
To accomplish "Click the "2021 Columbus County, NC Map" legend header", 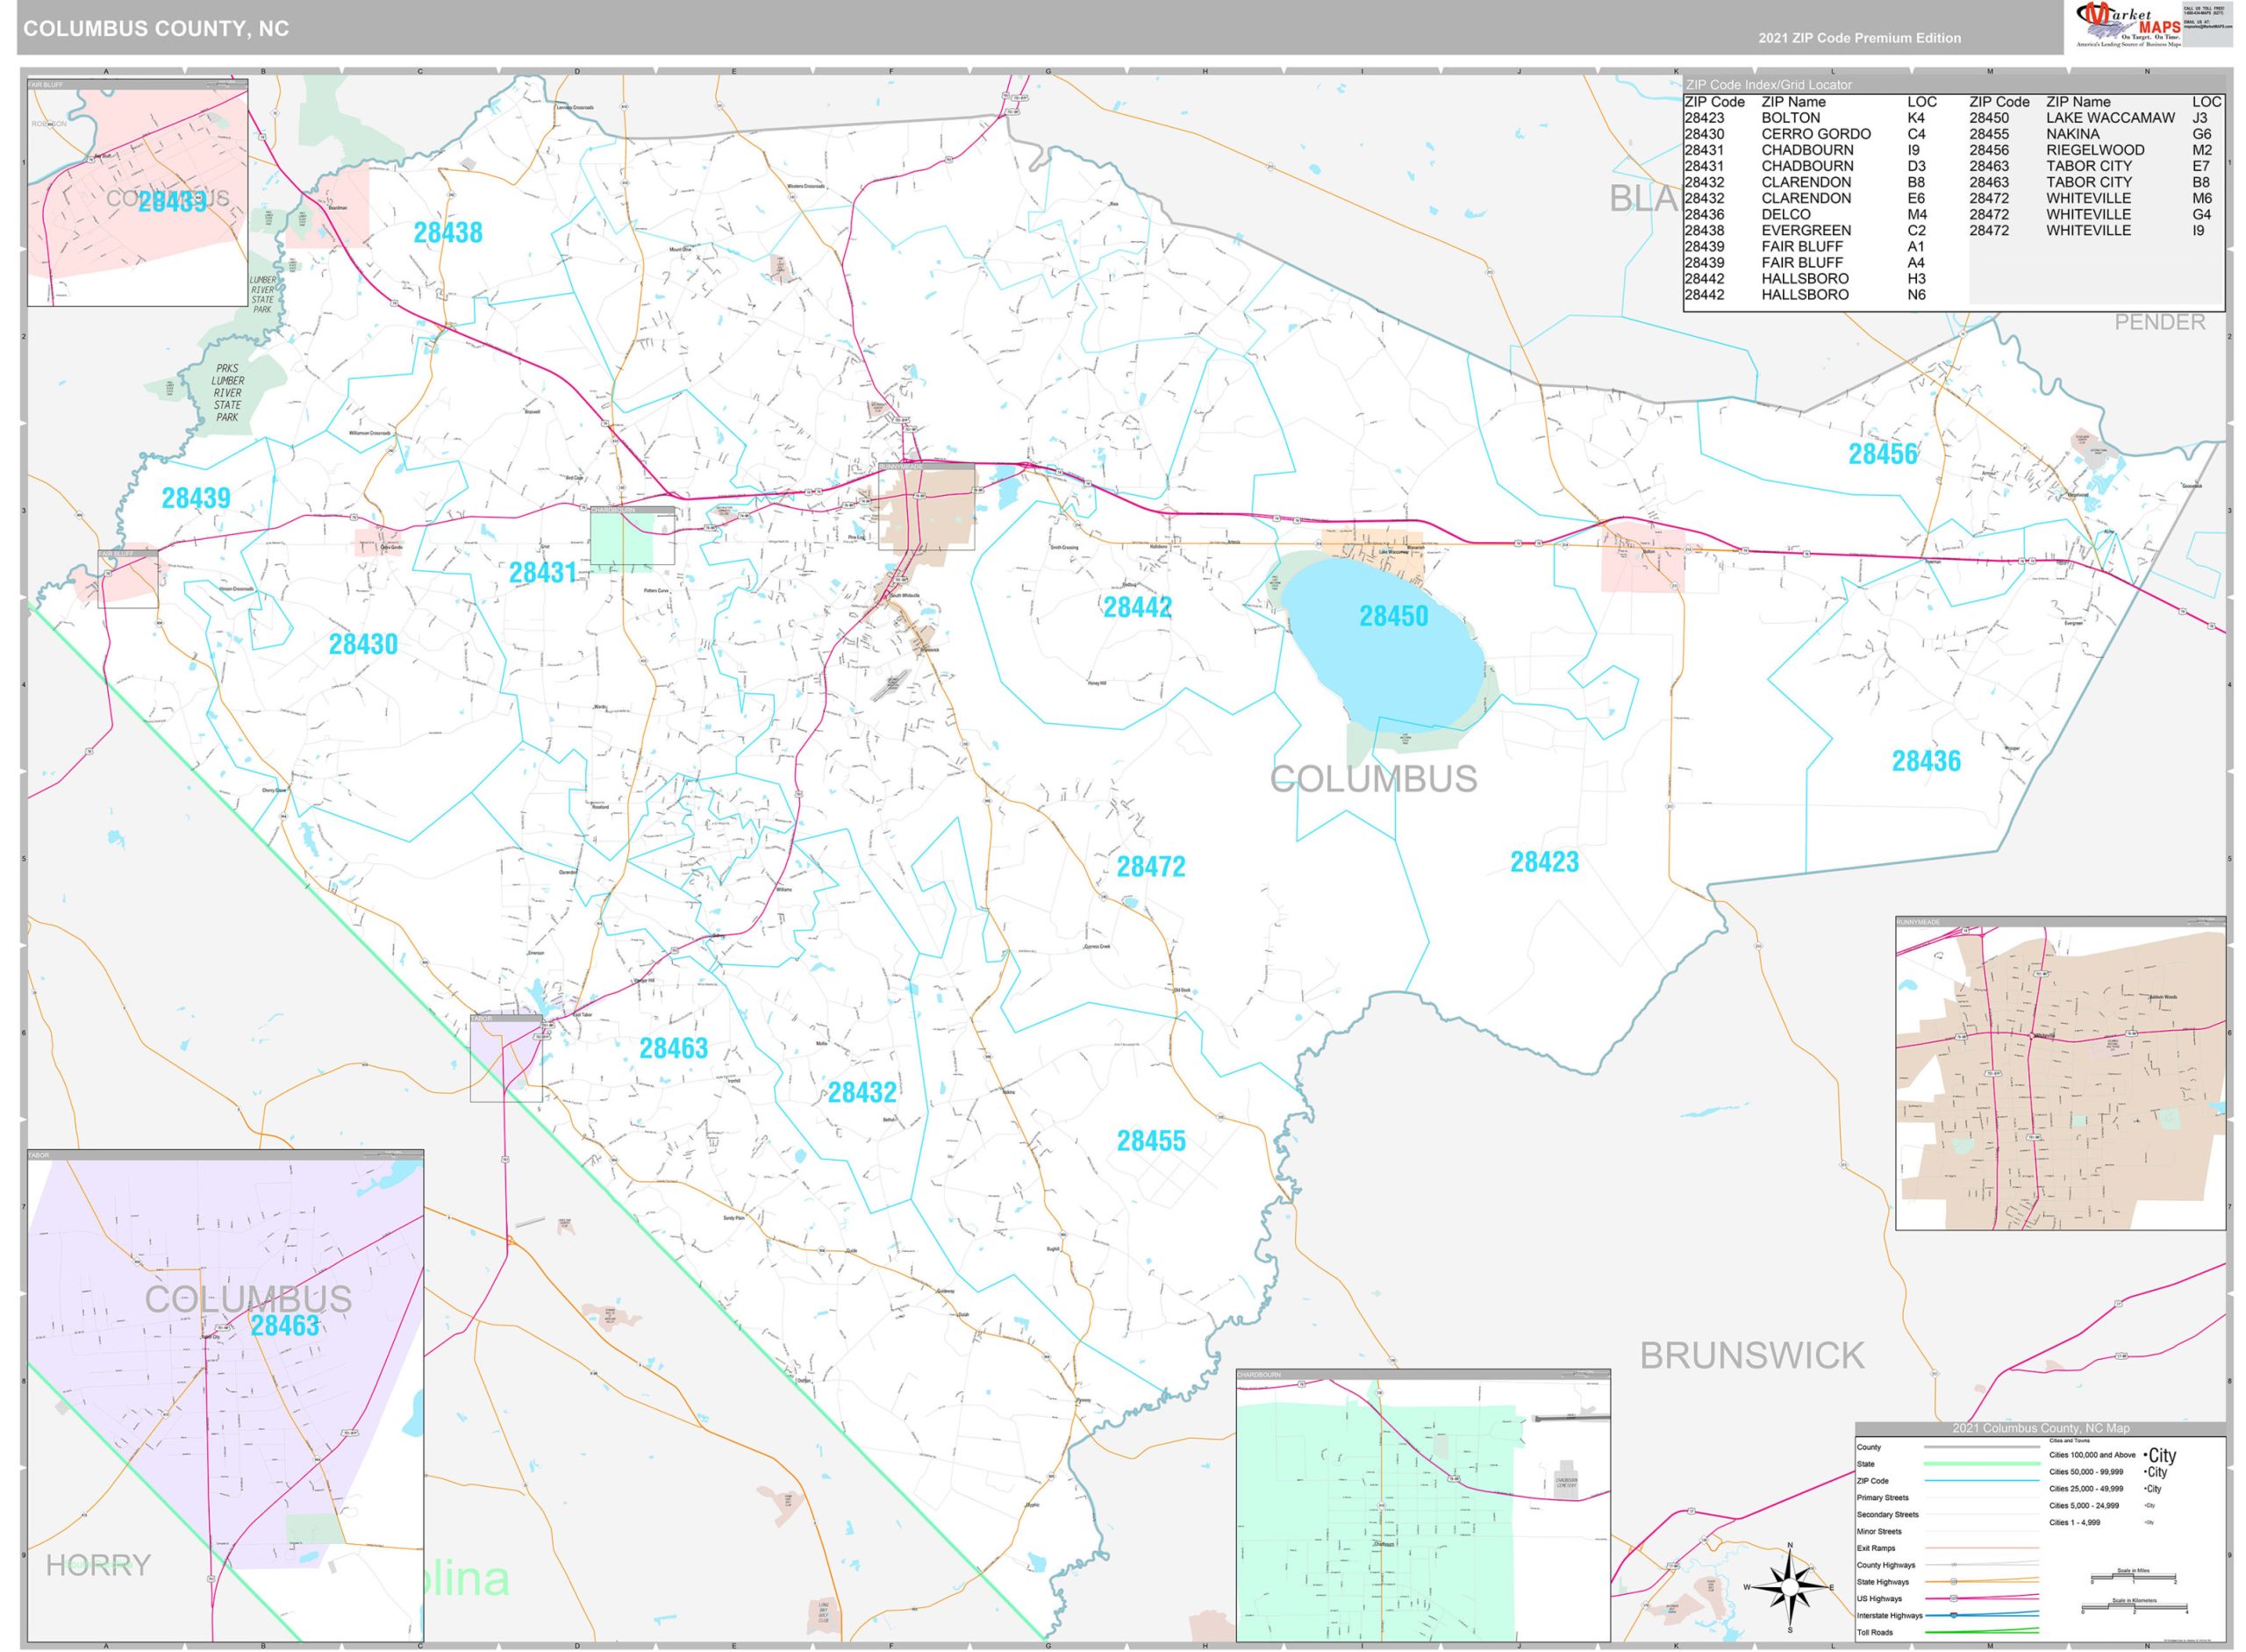I will coord(2040,1428).
